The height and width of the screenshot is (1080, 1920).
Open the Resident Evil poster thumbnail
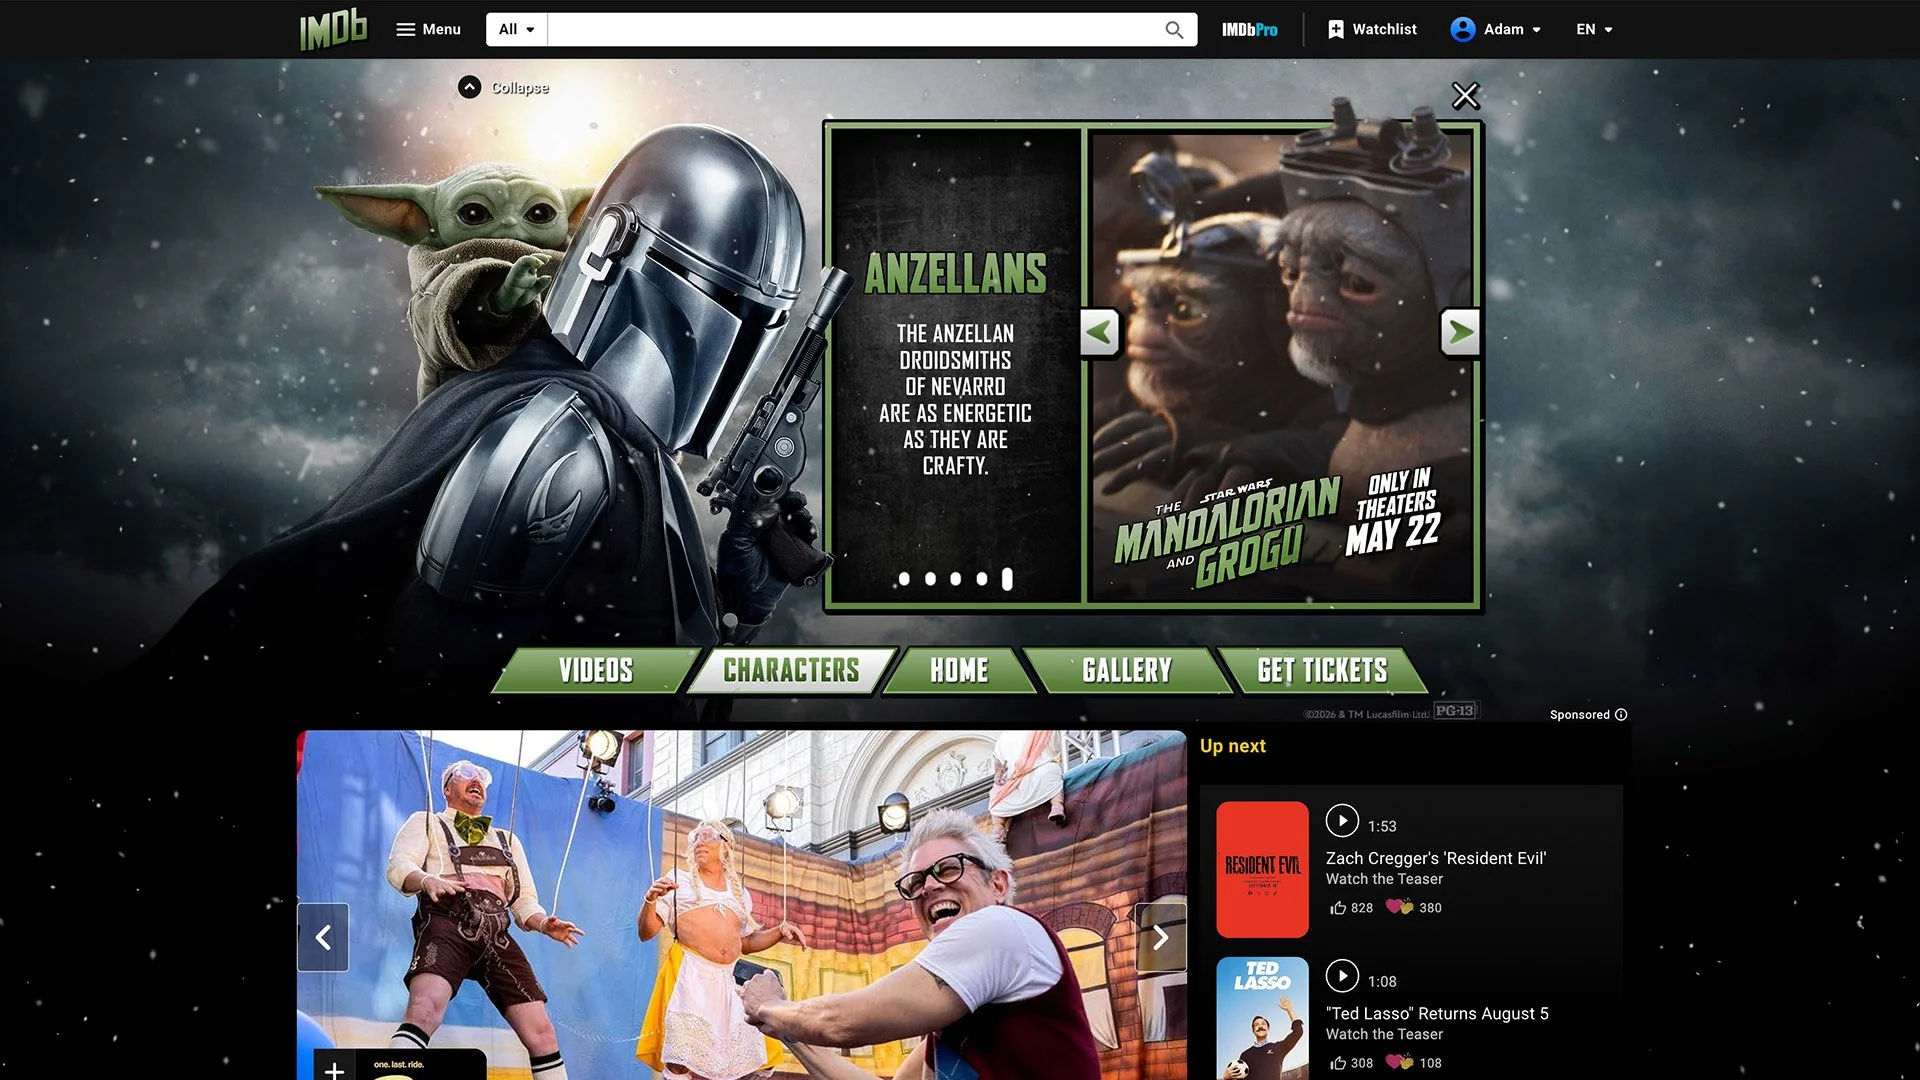(1262, 869)
